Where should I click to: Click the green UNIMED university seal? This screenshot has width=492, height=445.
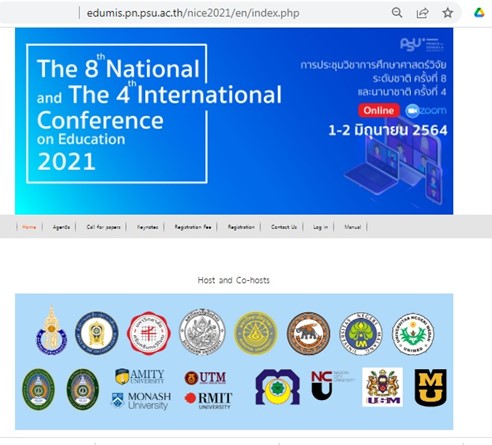[413, 333]
